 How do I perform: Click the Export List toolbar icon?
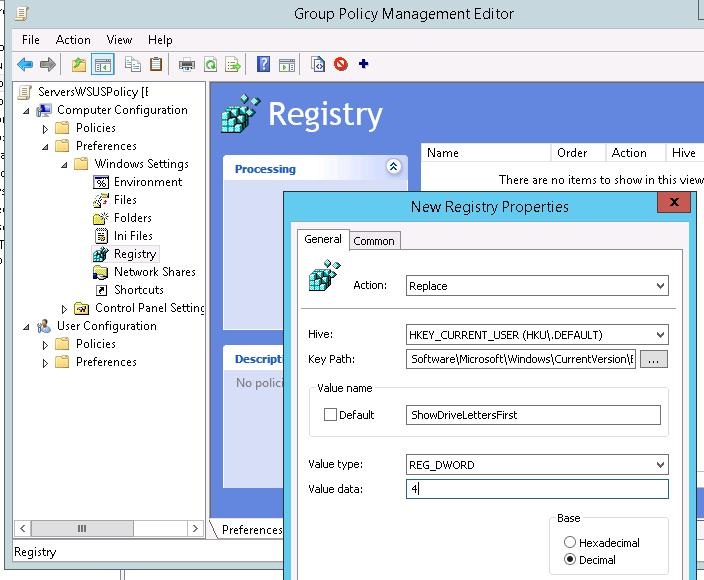click(x=233, y=65)
